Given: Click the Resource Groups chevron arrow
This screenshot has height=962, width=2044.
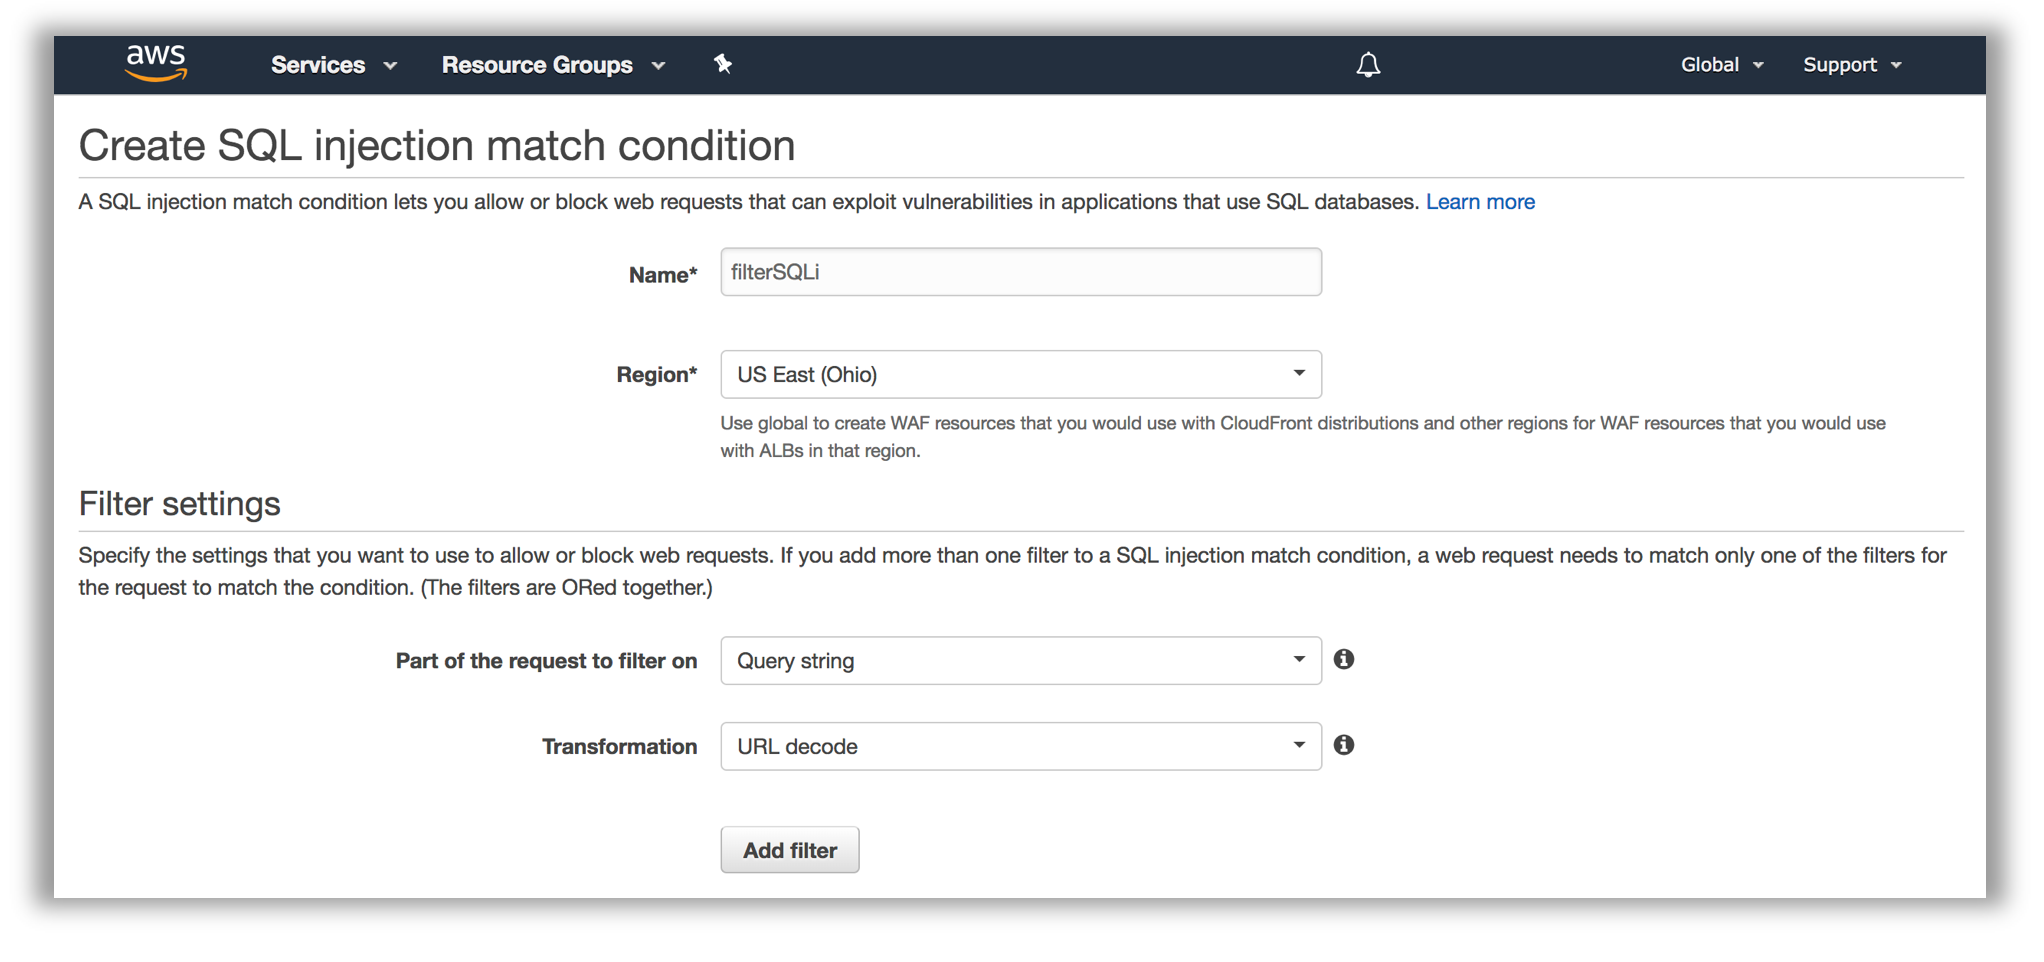Looking at the screenshot, I should coord(658,66).
